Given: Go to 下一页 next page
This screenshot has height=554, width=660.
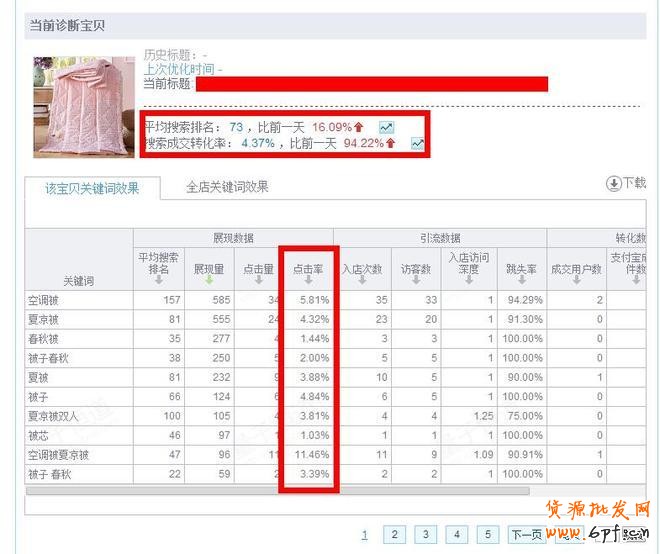Looking at the screenshot, I should (526, 535).
